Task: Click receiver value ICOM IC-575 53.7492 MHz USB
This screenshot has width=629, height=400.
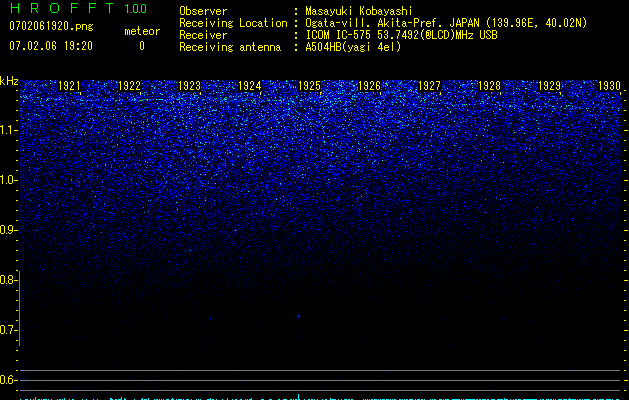Action: (401, 35)
